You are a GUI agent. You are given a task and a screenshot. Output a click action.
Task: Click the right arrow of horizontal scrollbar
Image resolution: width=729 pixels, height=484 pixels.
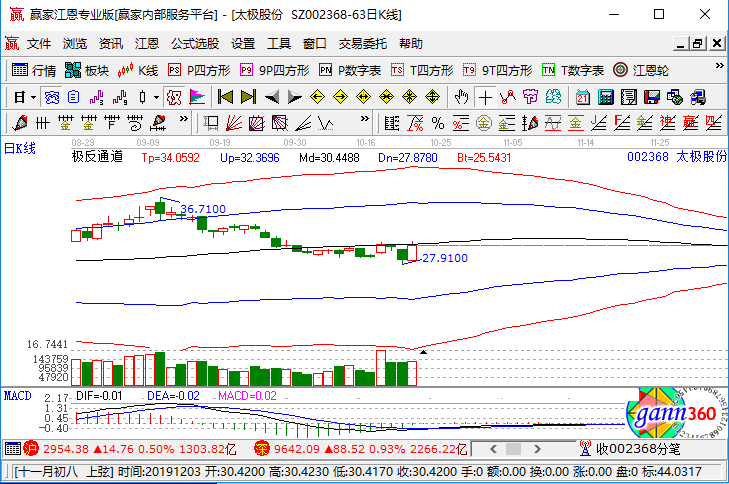[537, 449]
